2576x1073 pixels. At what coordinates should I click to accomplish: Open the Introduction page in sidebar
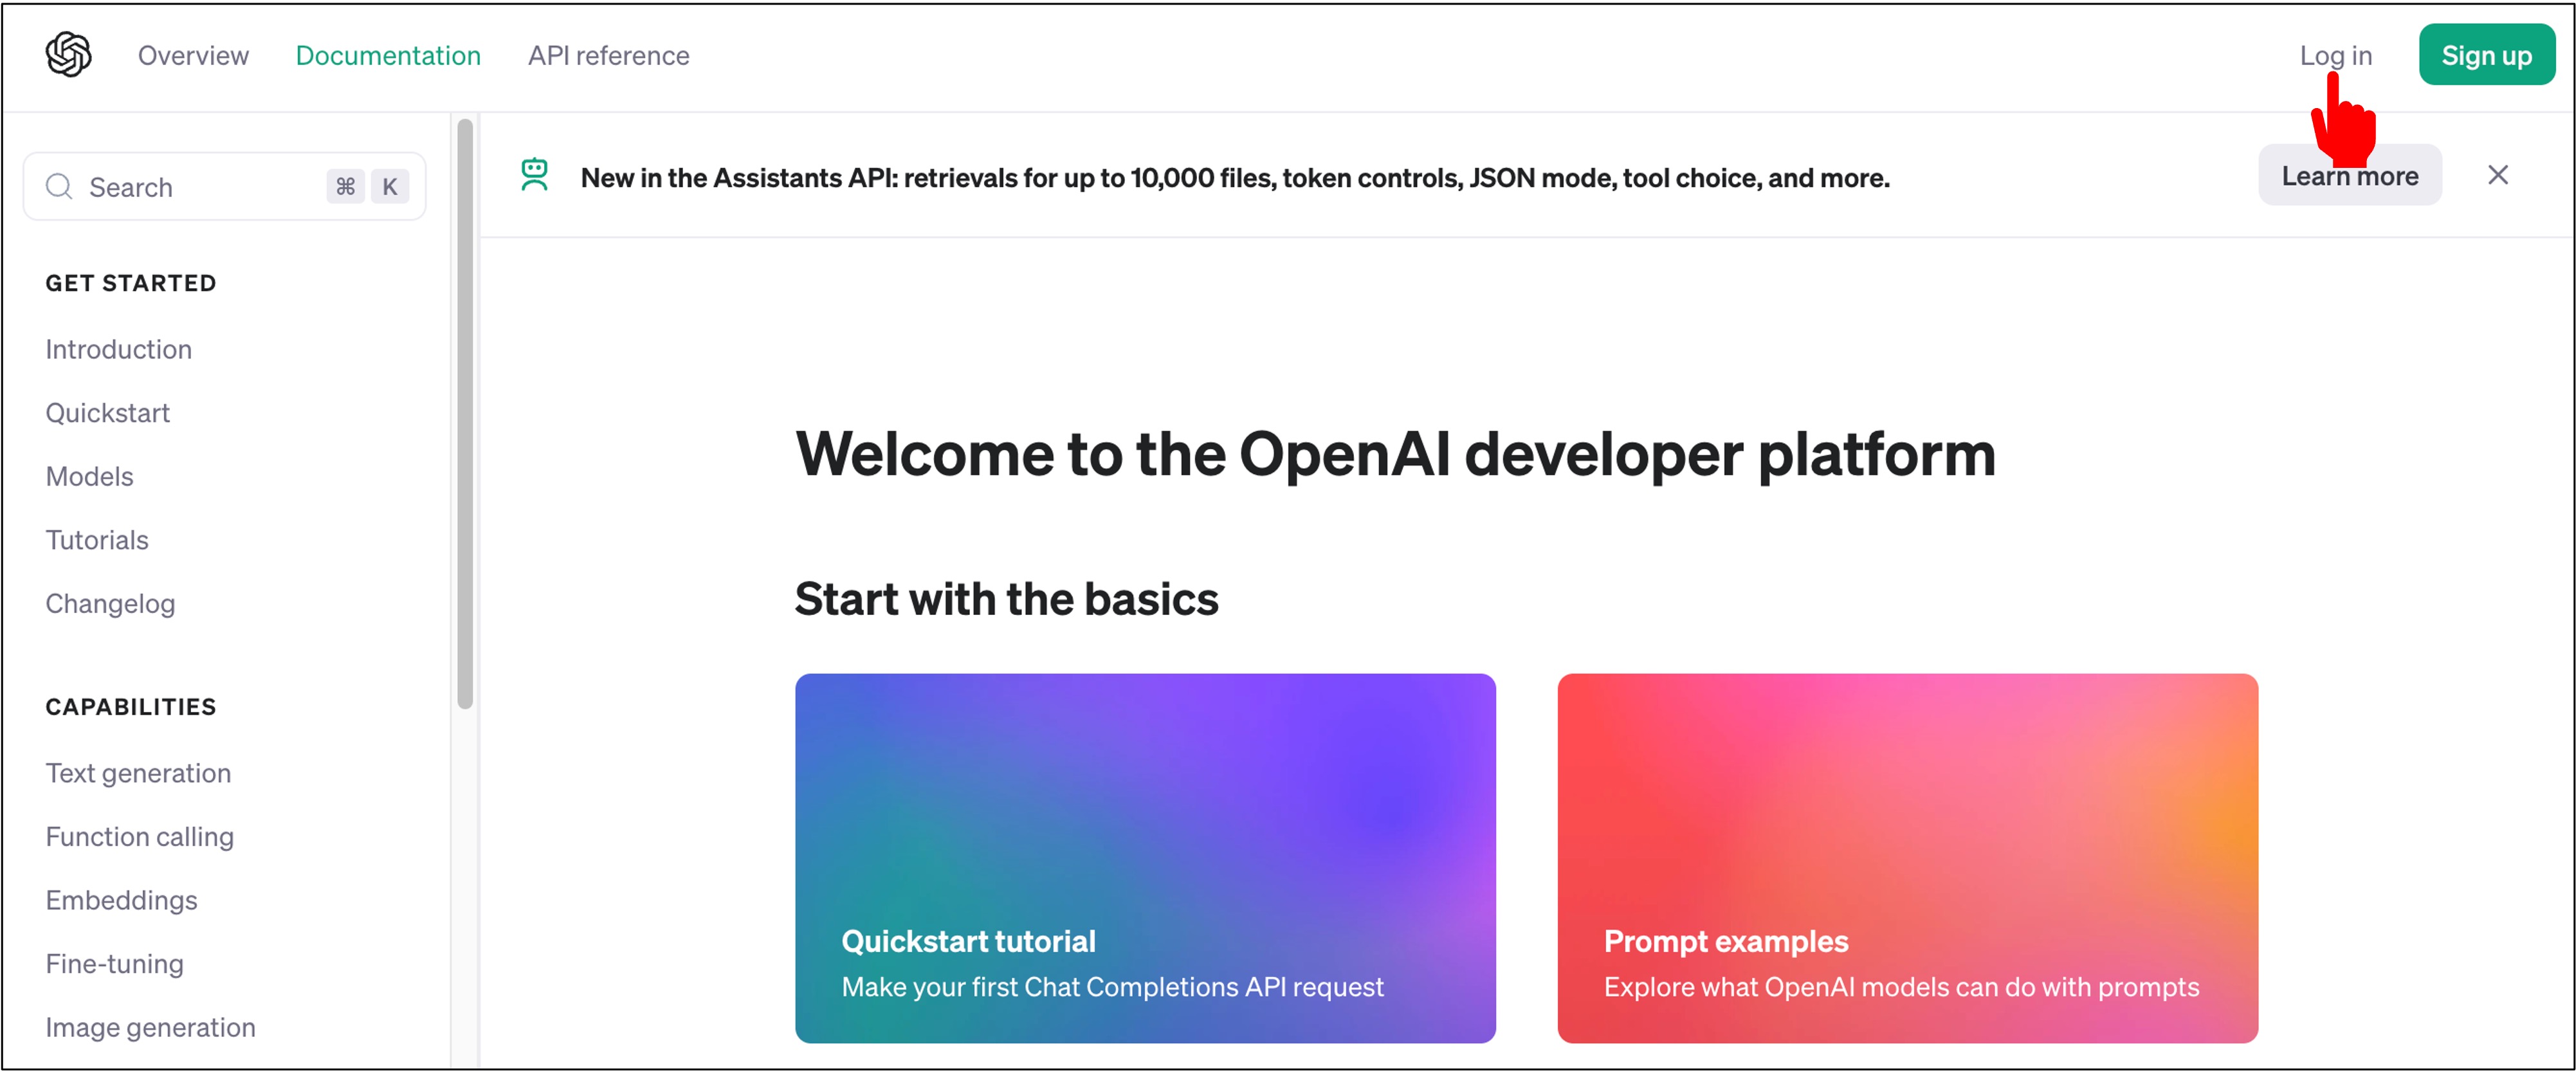[118, 349]
